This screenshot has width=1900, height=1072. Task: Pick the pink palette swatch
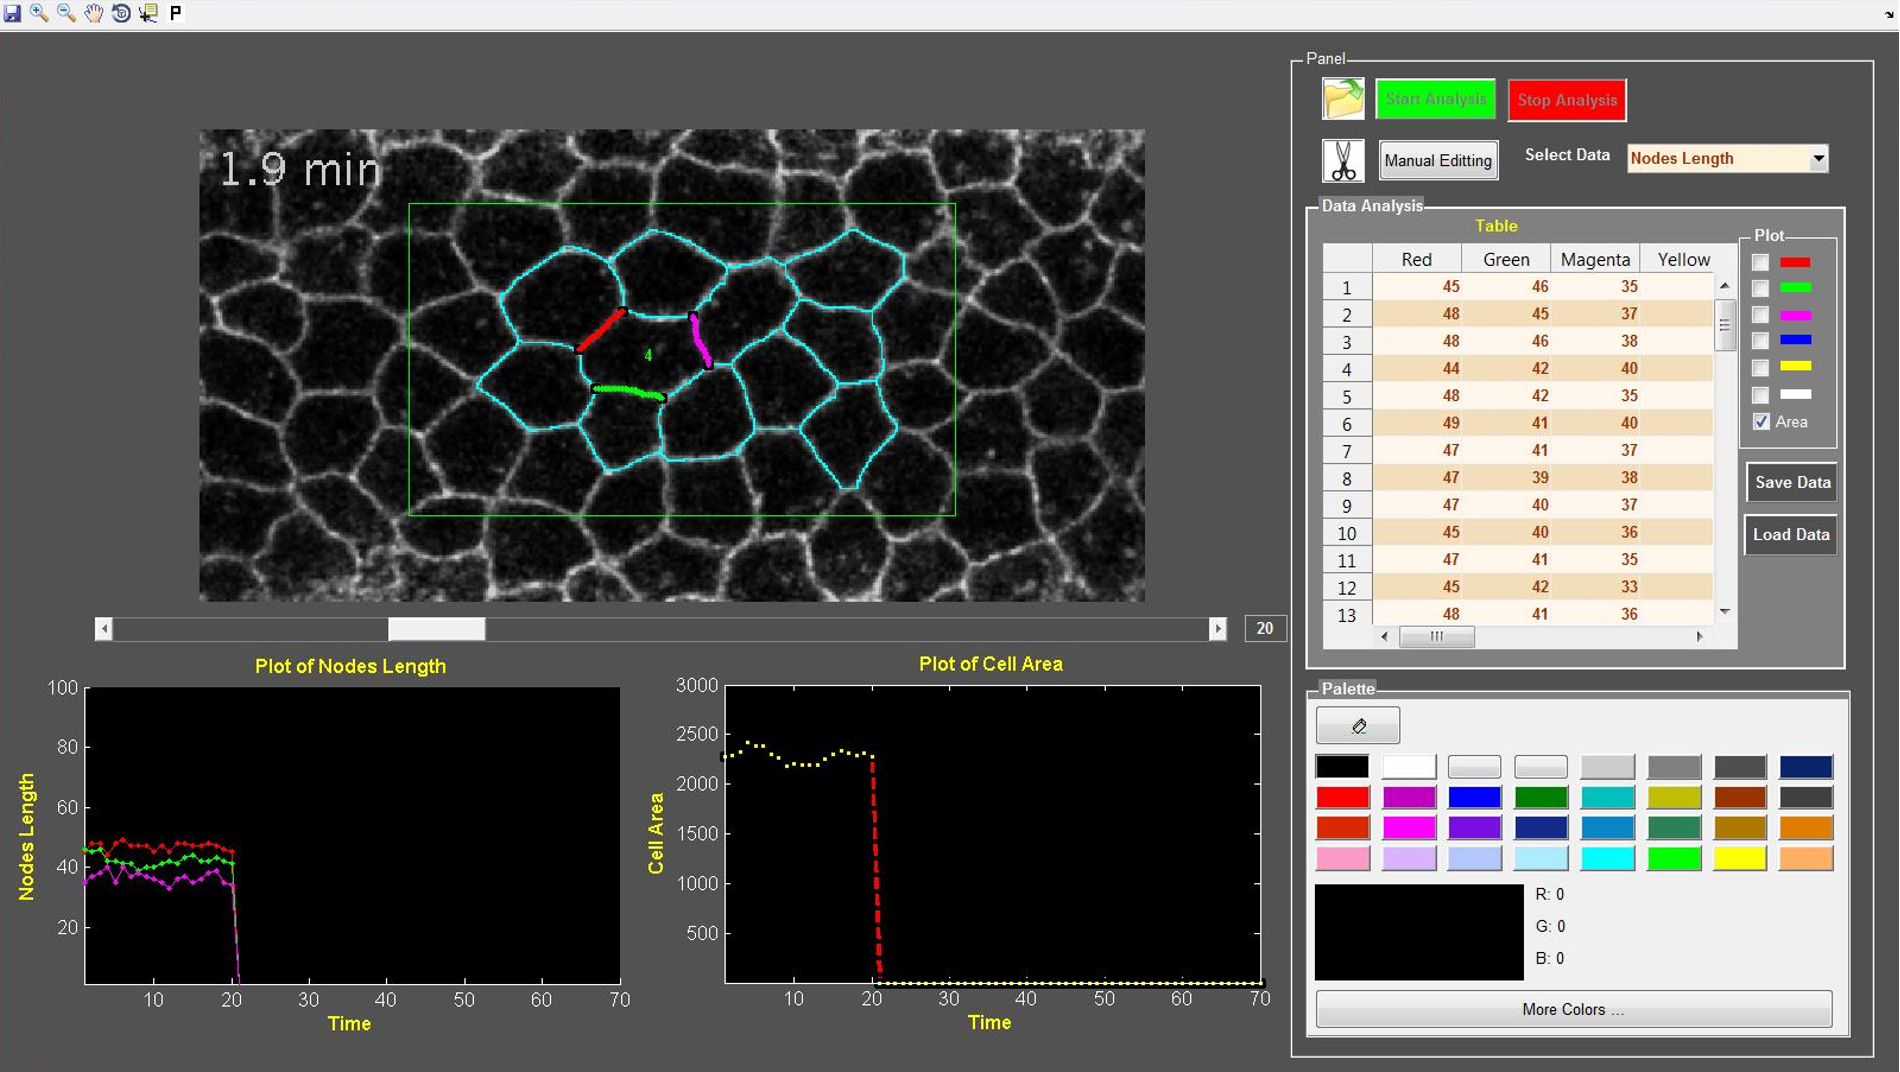click(x=1342, y=858)
